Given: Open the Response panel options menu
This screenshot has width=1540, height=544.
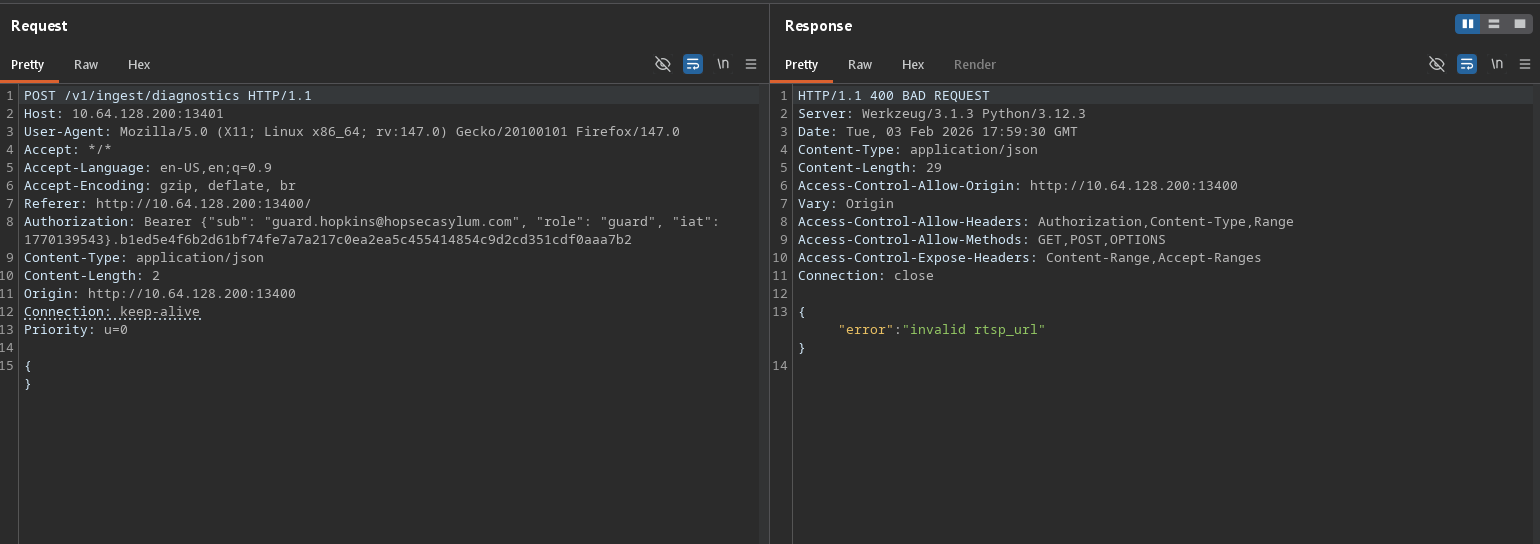Looking at the screenshot, I should pyautogui.click(x=1525, y=64).
